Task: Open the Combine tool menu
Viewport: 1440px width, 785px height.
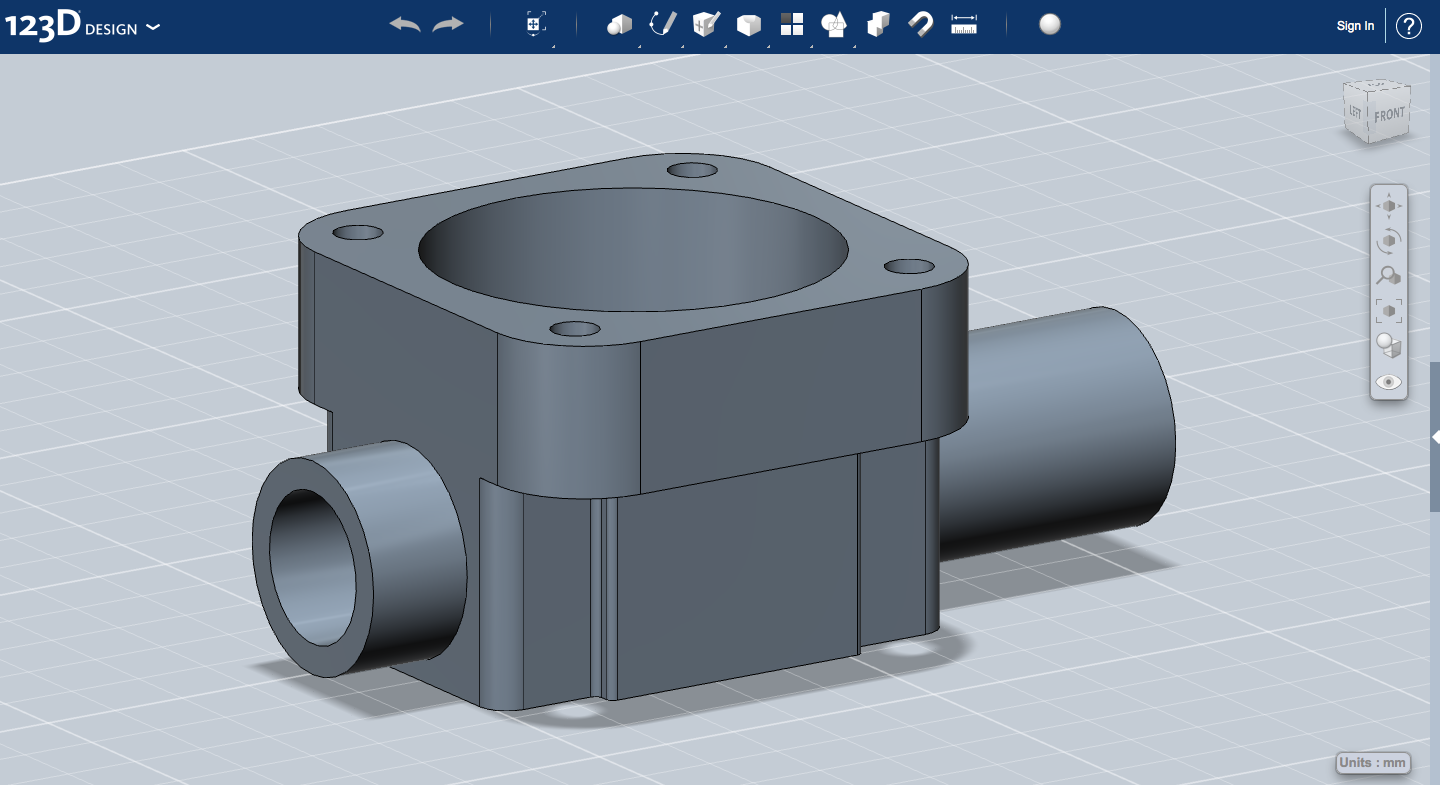Action: [878, 25]
